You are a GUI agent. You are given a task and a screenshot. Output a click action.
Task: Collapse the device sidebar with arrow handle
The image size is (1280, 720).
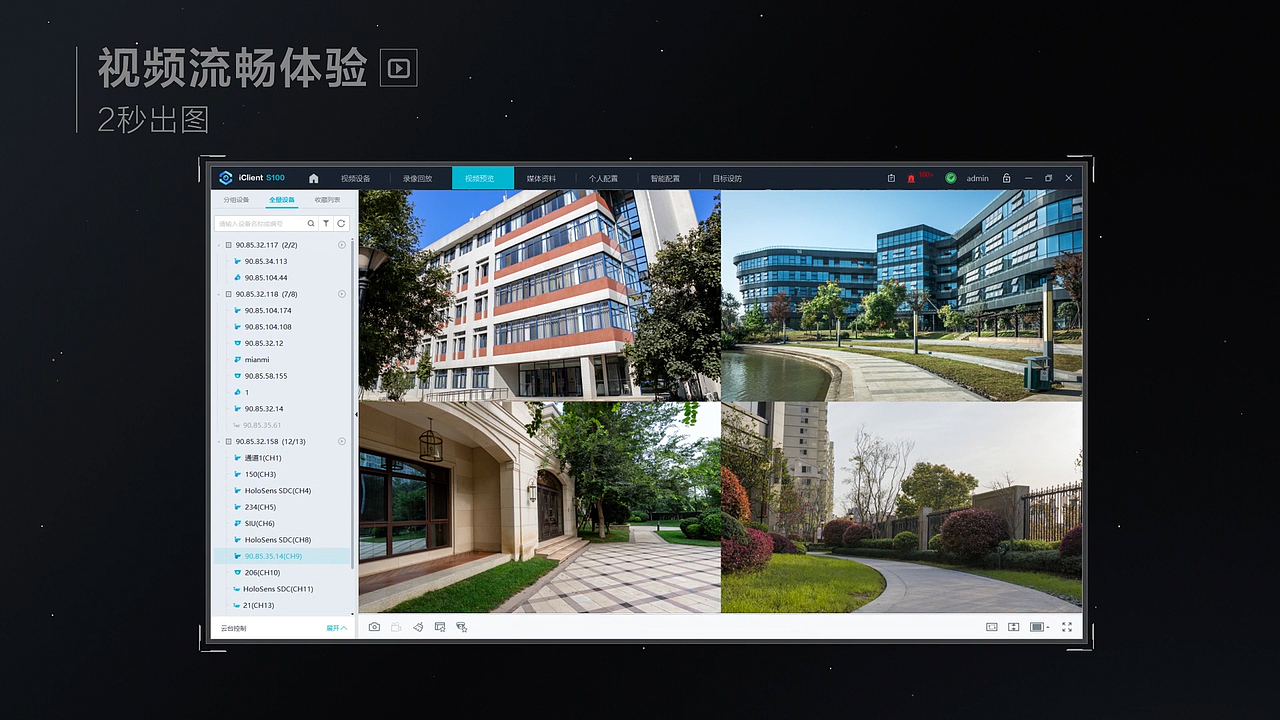pos(356,414)
